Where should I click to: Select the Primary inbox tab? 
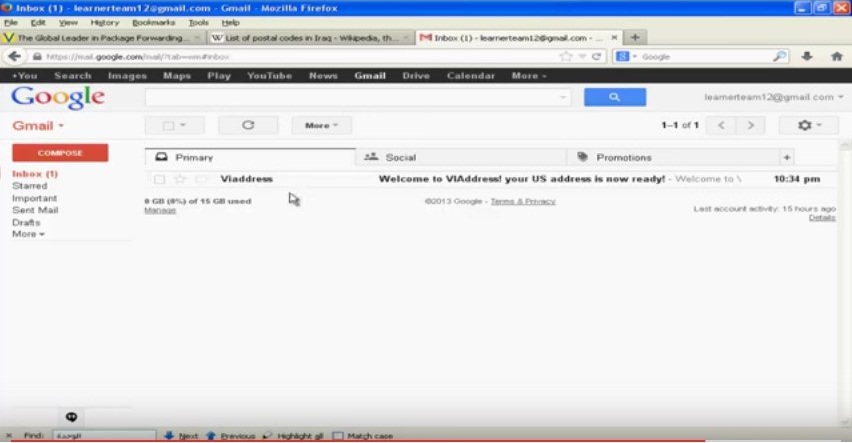250,157
